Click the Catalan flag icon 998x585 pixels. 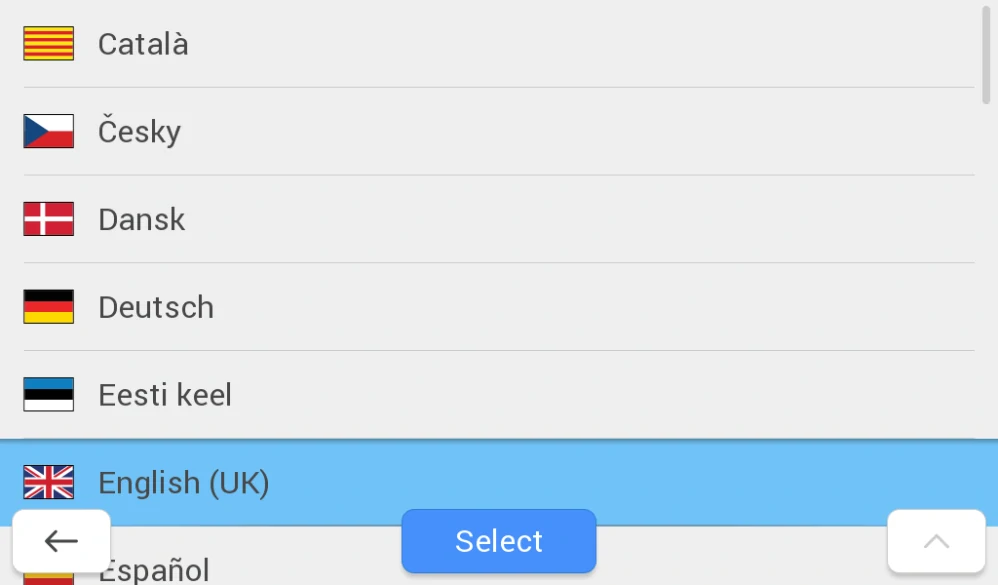[48, 44]
